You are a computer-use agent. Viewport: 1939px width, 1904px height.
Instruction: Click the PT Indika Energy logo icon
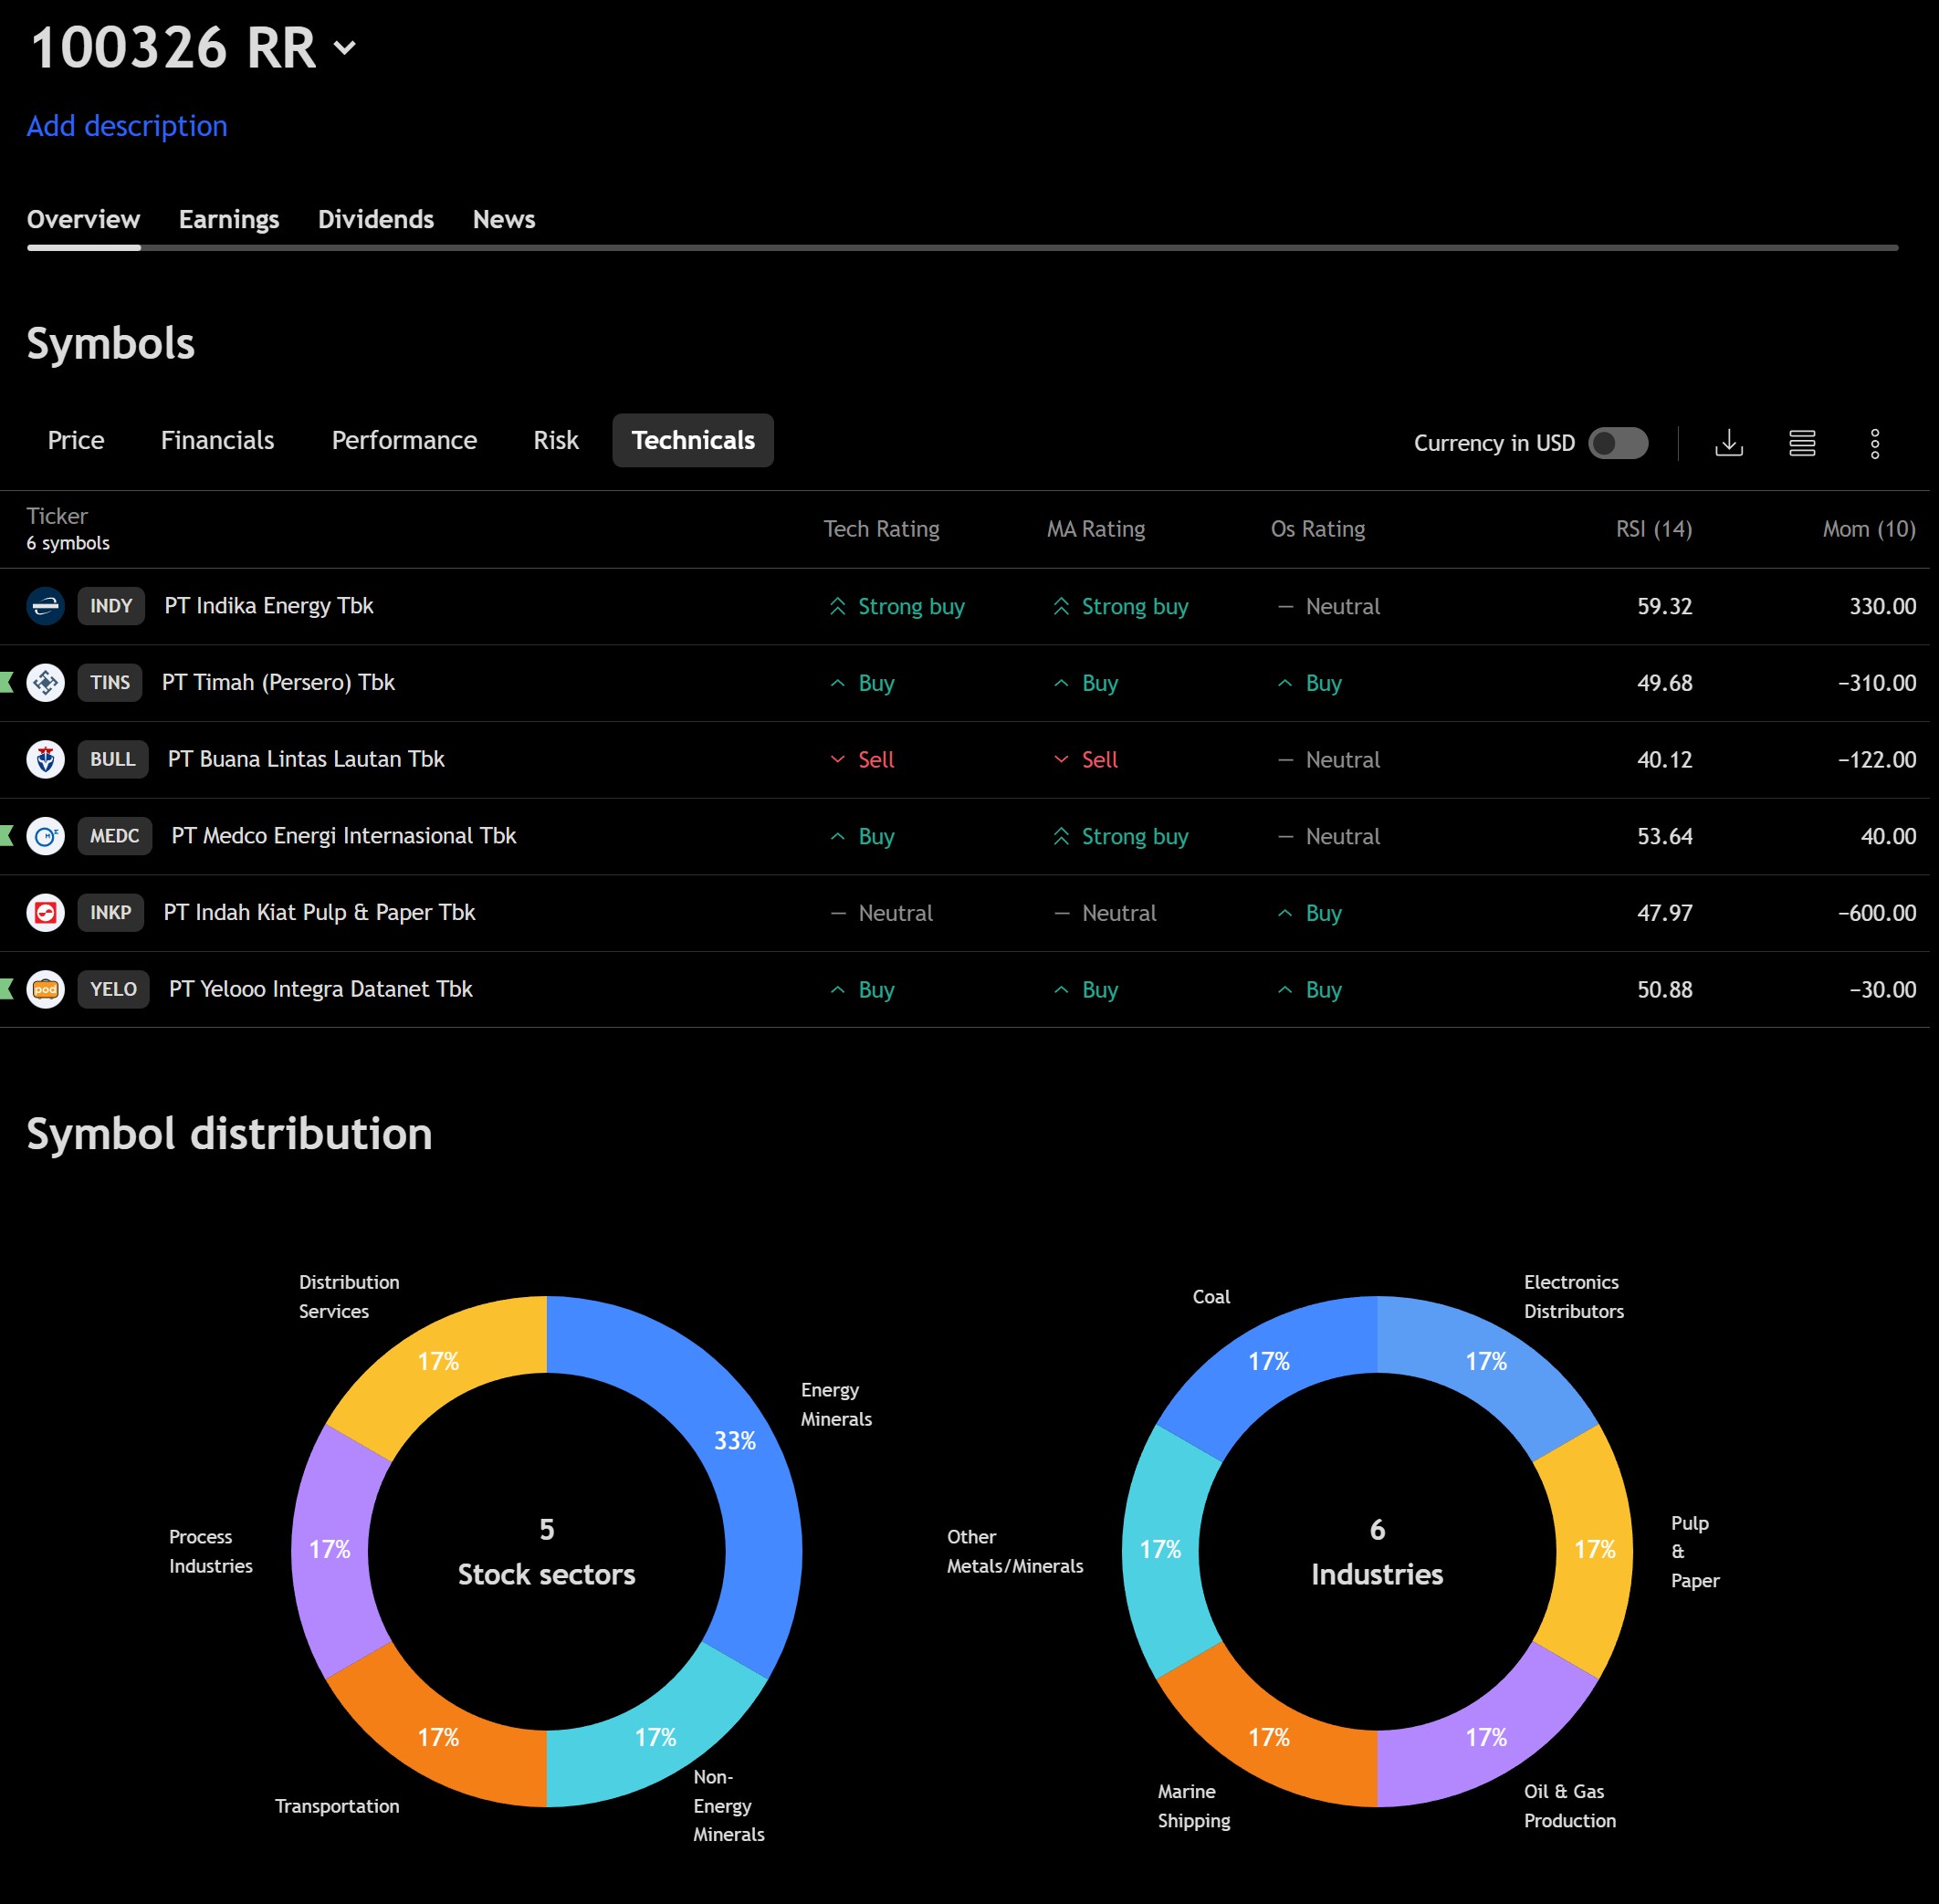(45, 606)
